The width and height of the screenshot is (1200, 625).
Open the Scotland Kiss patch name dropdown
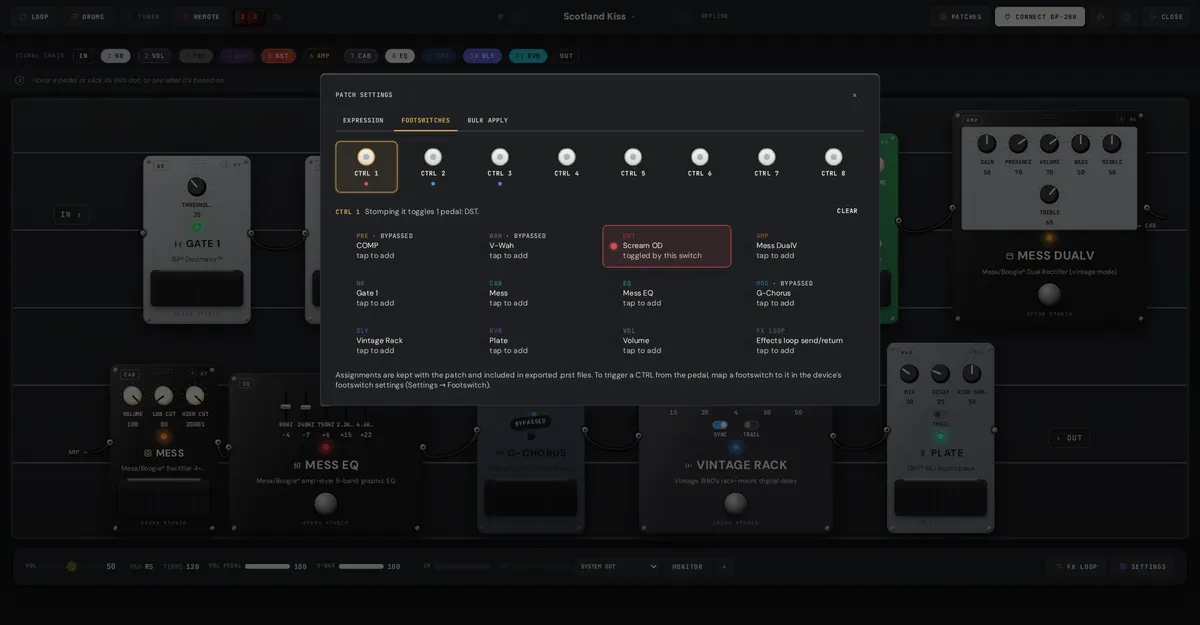point(600,17)
